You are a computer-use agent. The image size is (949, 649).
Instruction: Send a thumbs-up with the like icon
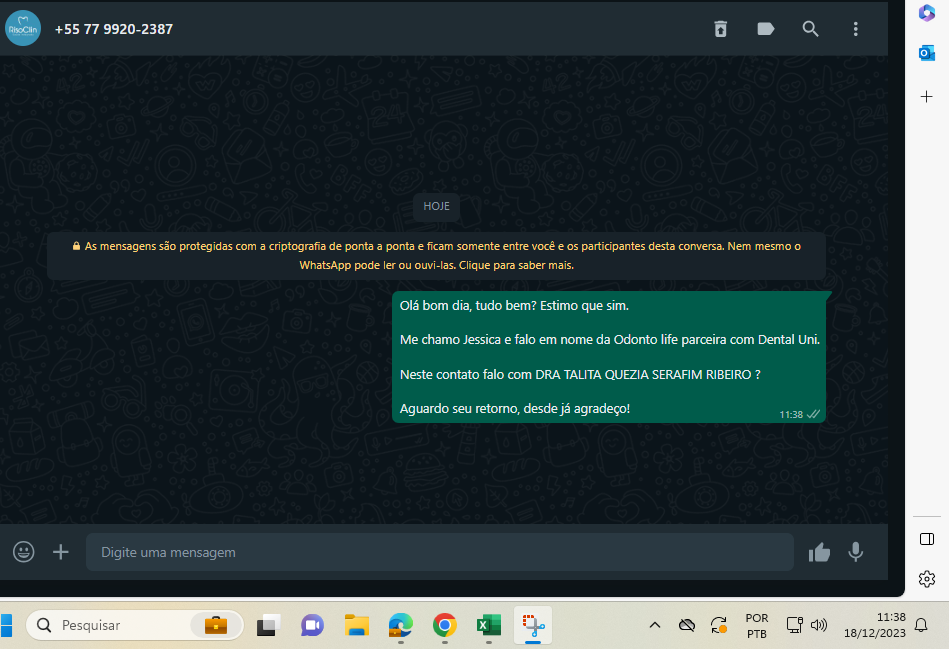coord(819,552)
